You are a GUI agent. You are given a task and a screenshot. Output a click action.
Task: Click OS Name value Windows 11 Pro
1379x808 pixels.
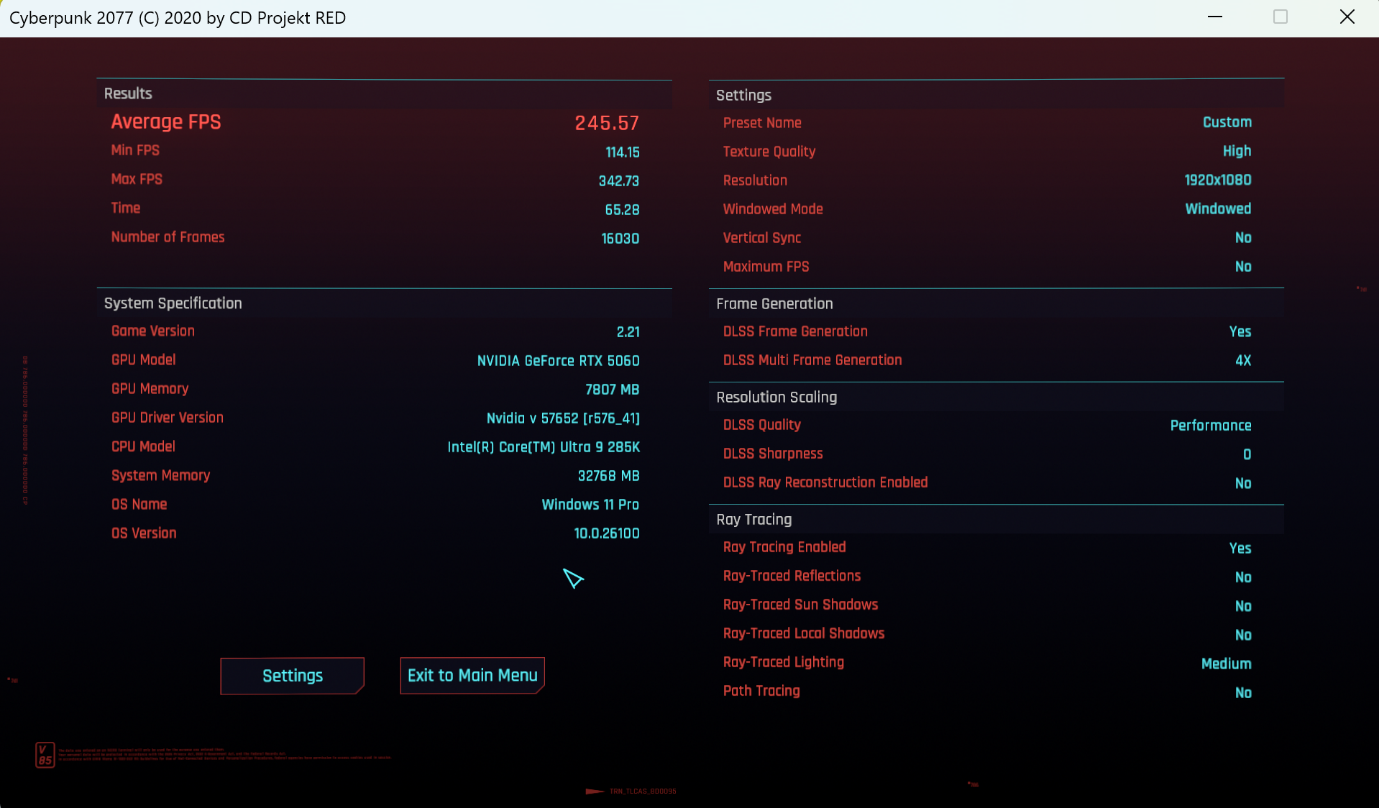[x=590, y=505]
